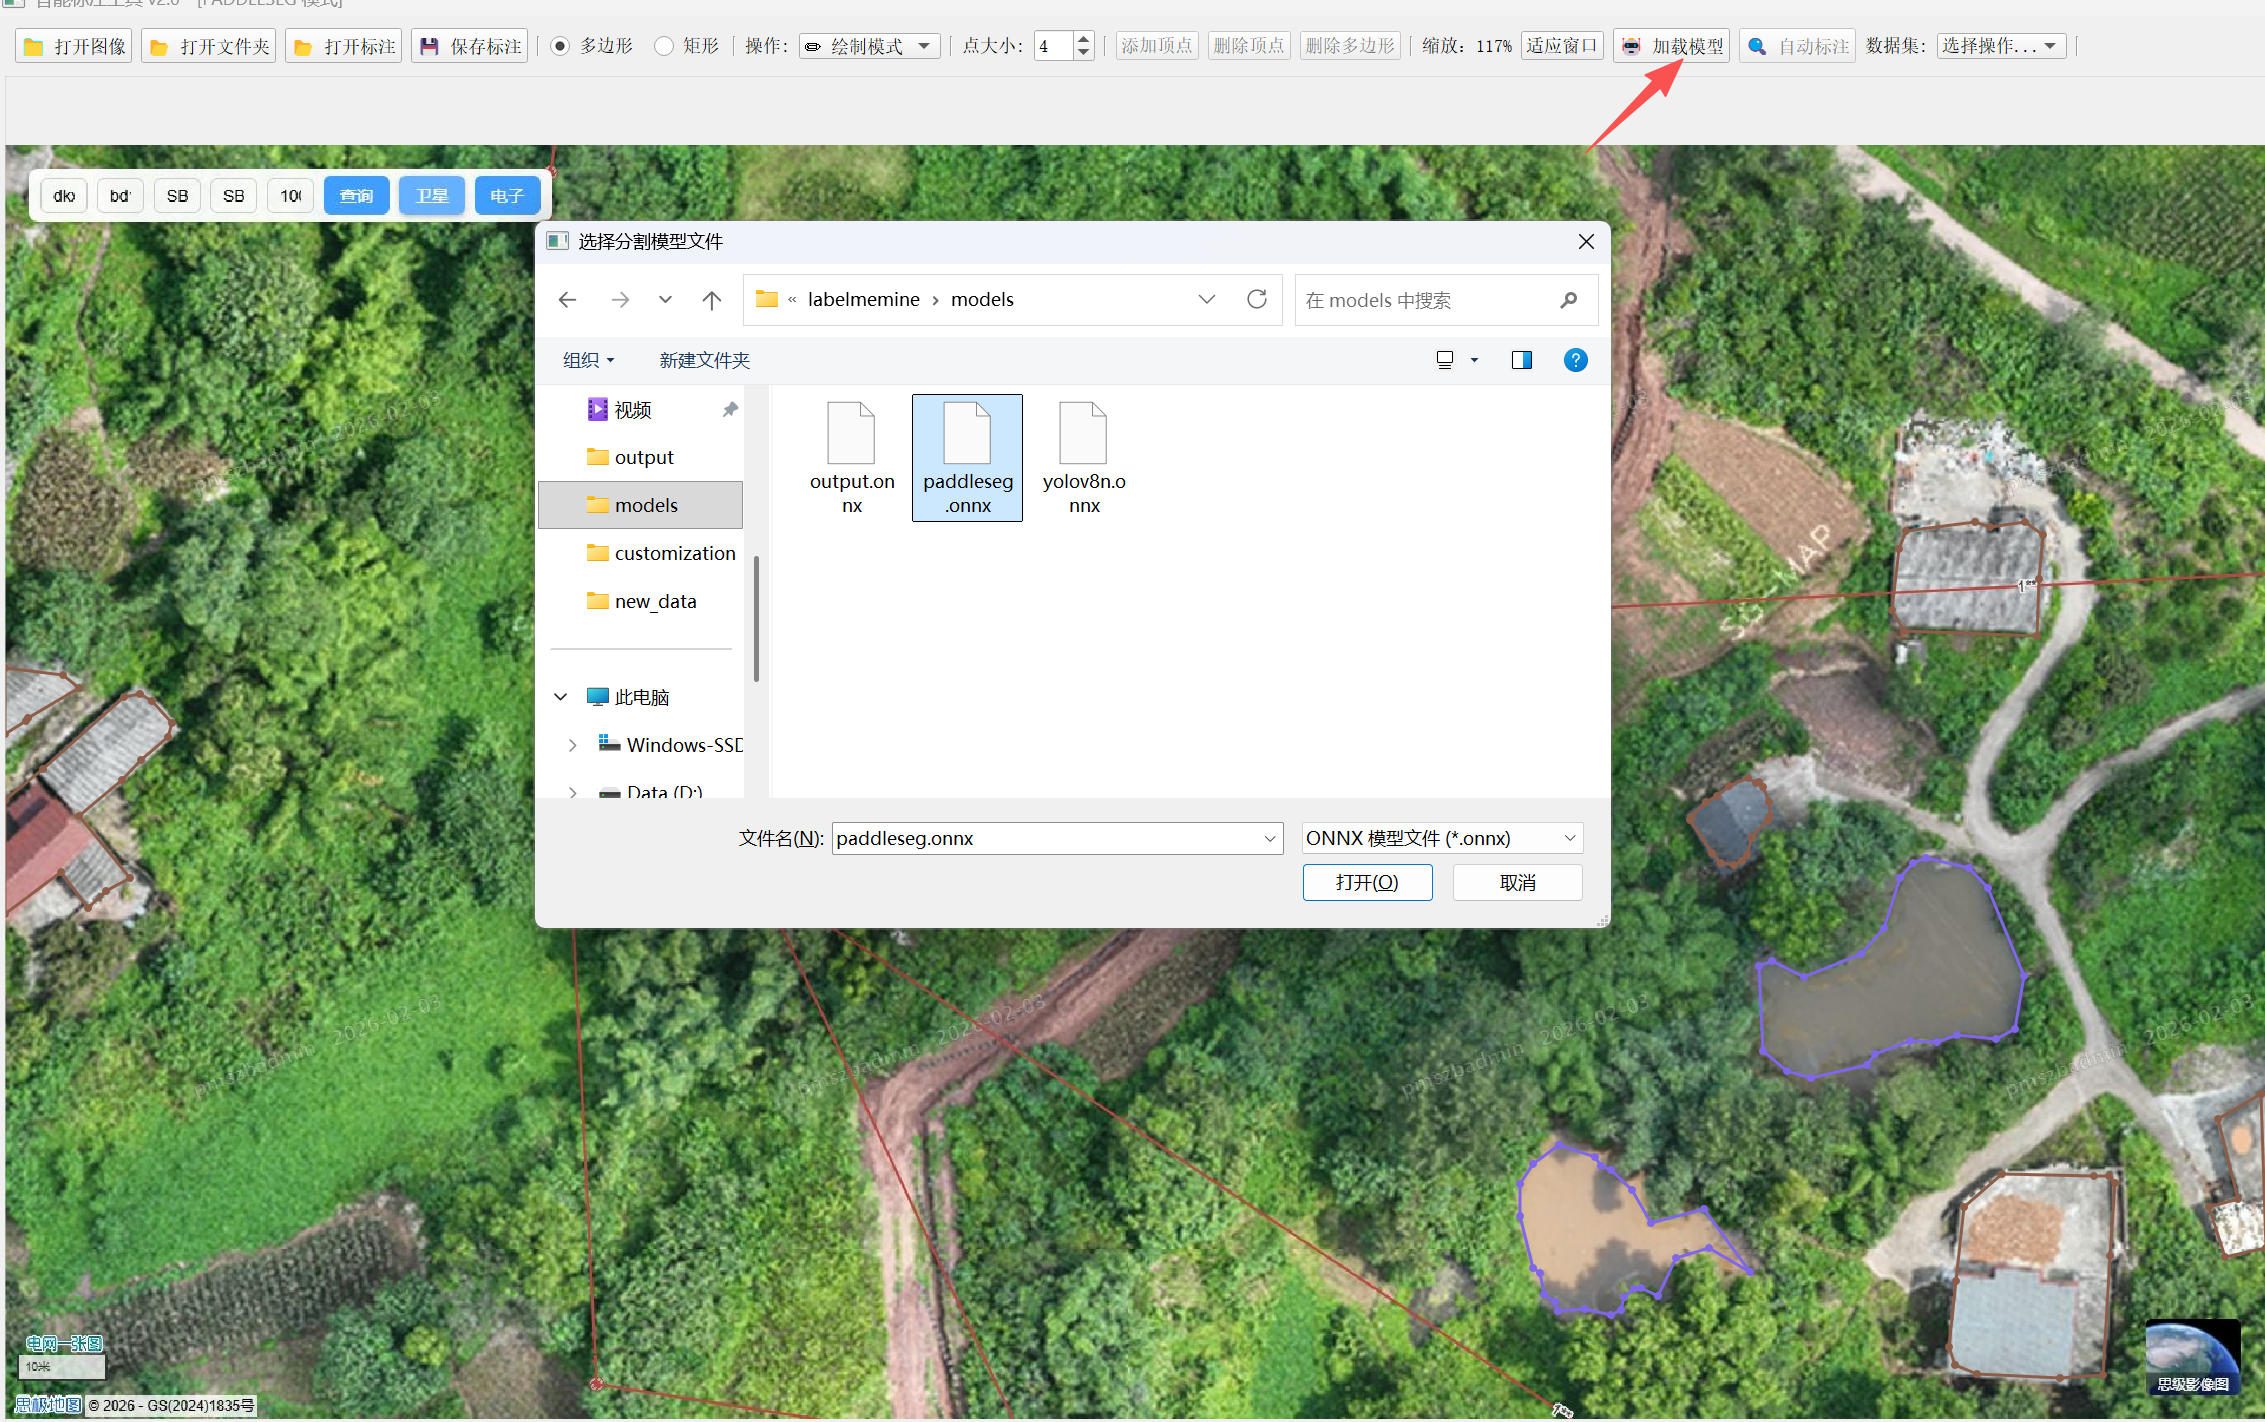
Task: Select the 多边形 radio button
Action: (560, 46)
